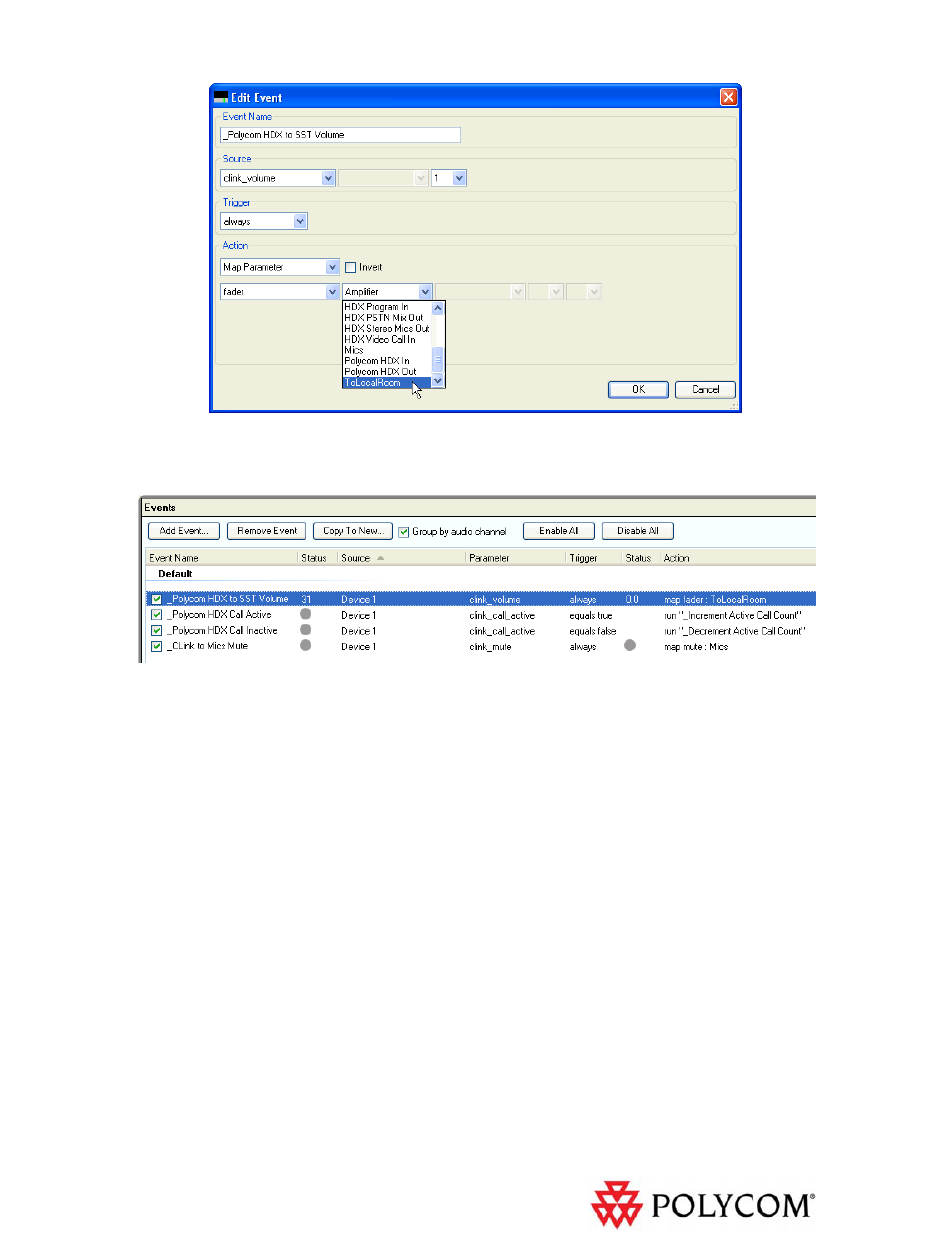Viewport: 950px width, 1260px height.
Task: Click the 'equals true' trigger cell
Action: coord(591,615)
